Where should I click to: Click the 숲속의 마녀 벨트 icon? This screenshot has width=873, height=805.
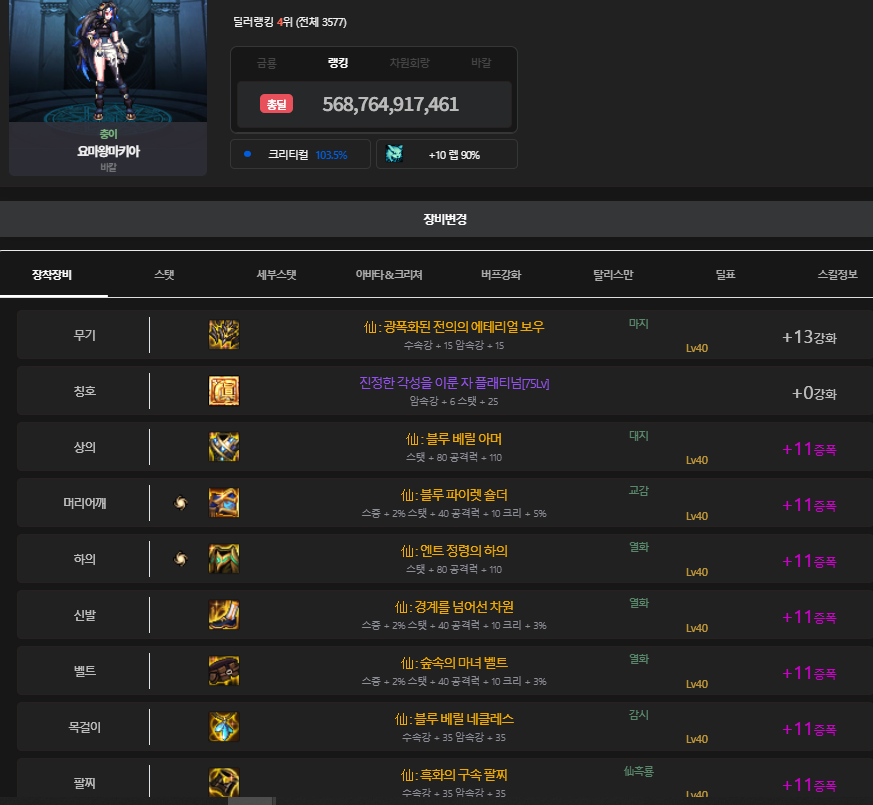tap(223, 671)
